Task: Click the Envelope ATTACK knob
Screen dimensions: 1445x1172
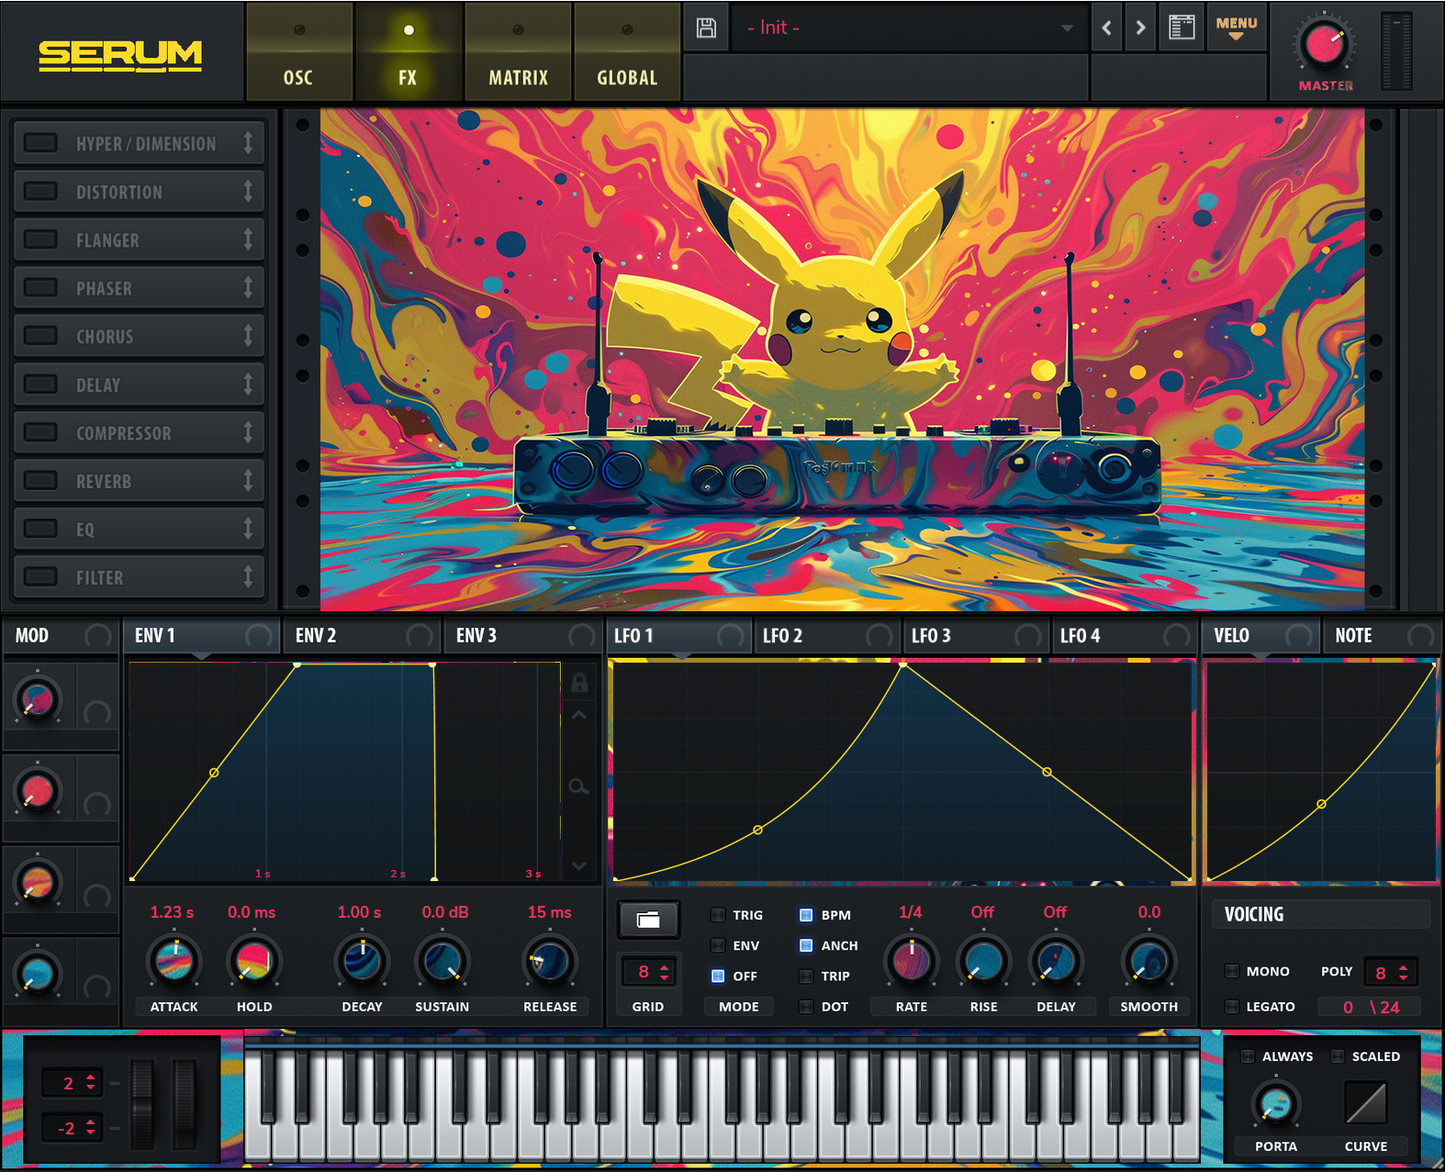Action: tap(174, 961)
